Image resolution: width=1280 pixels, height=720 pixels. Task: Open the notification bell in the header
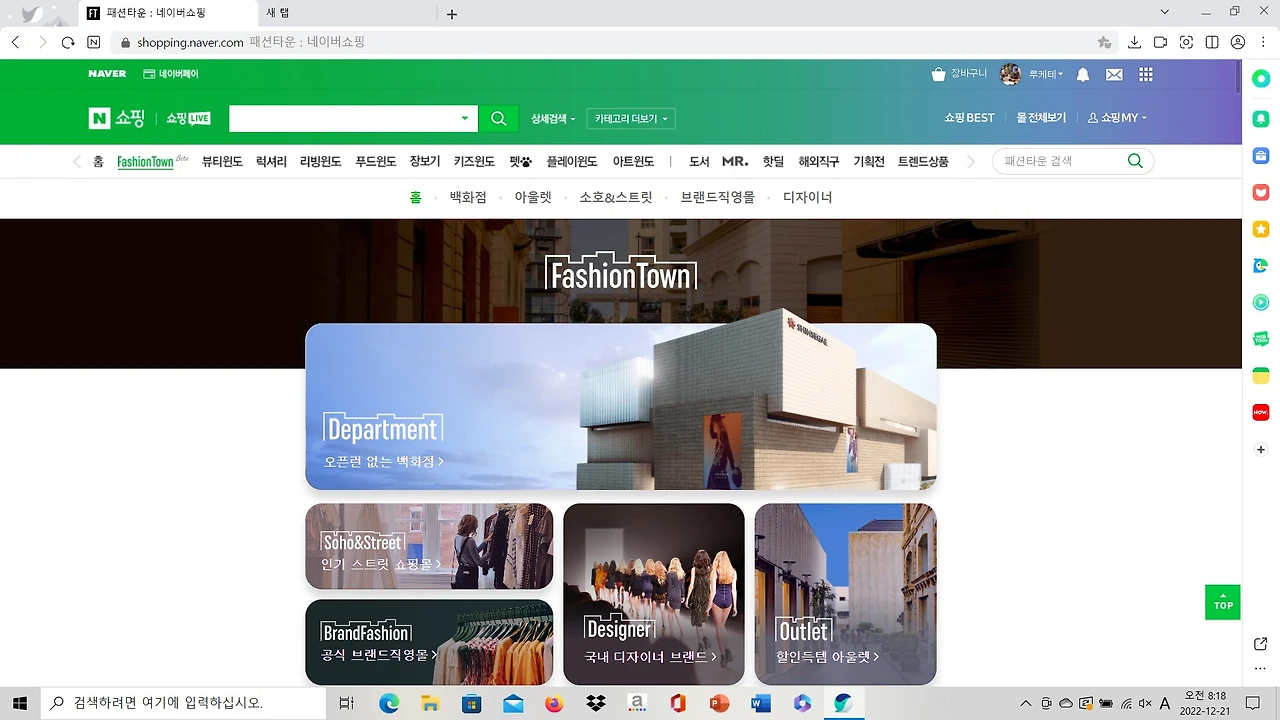point(1082,74)
